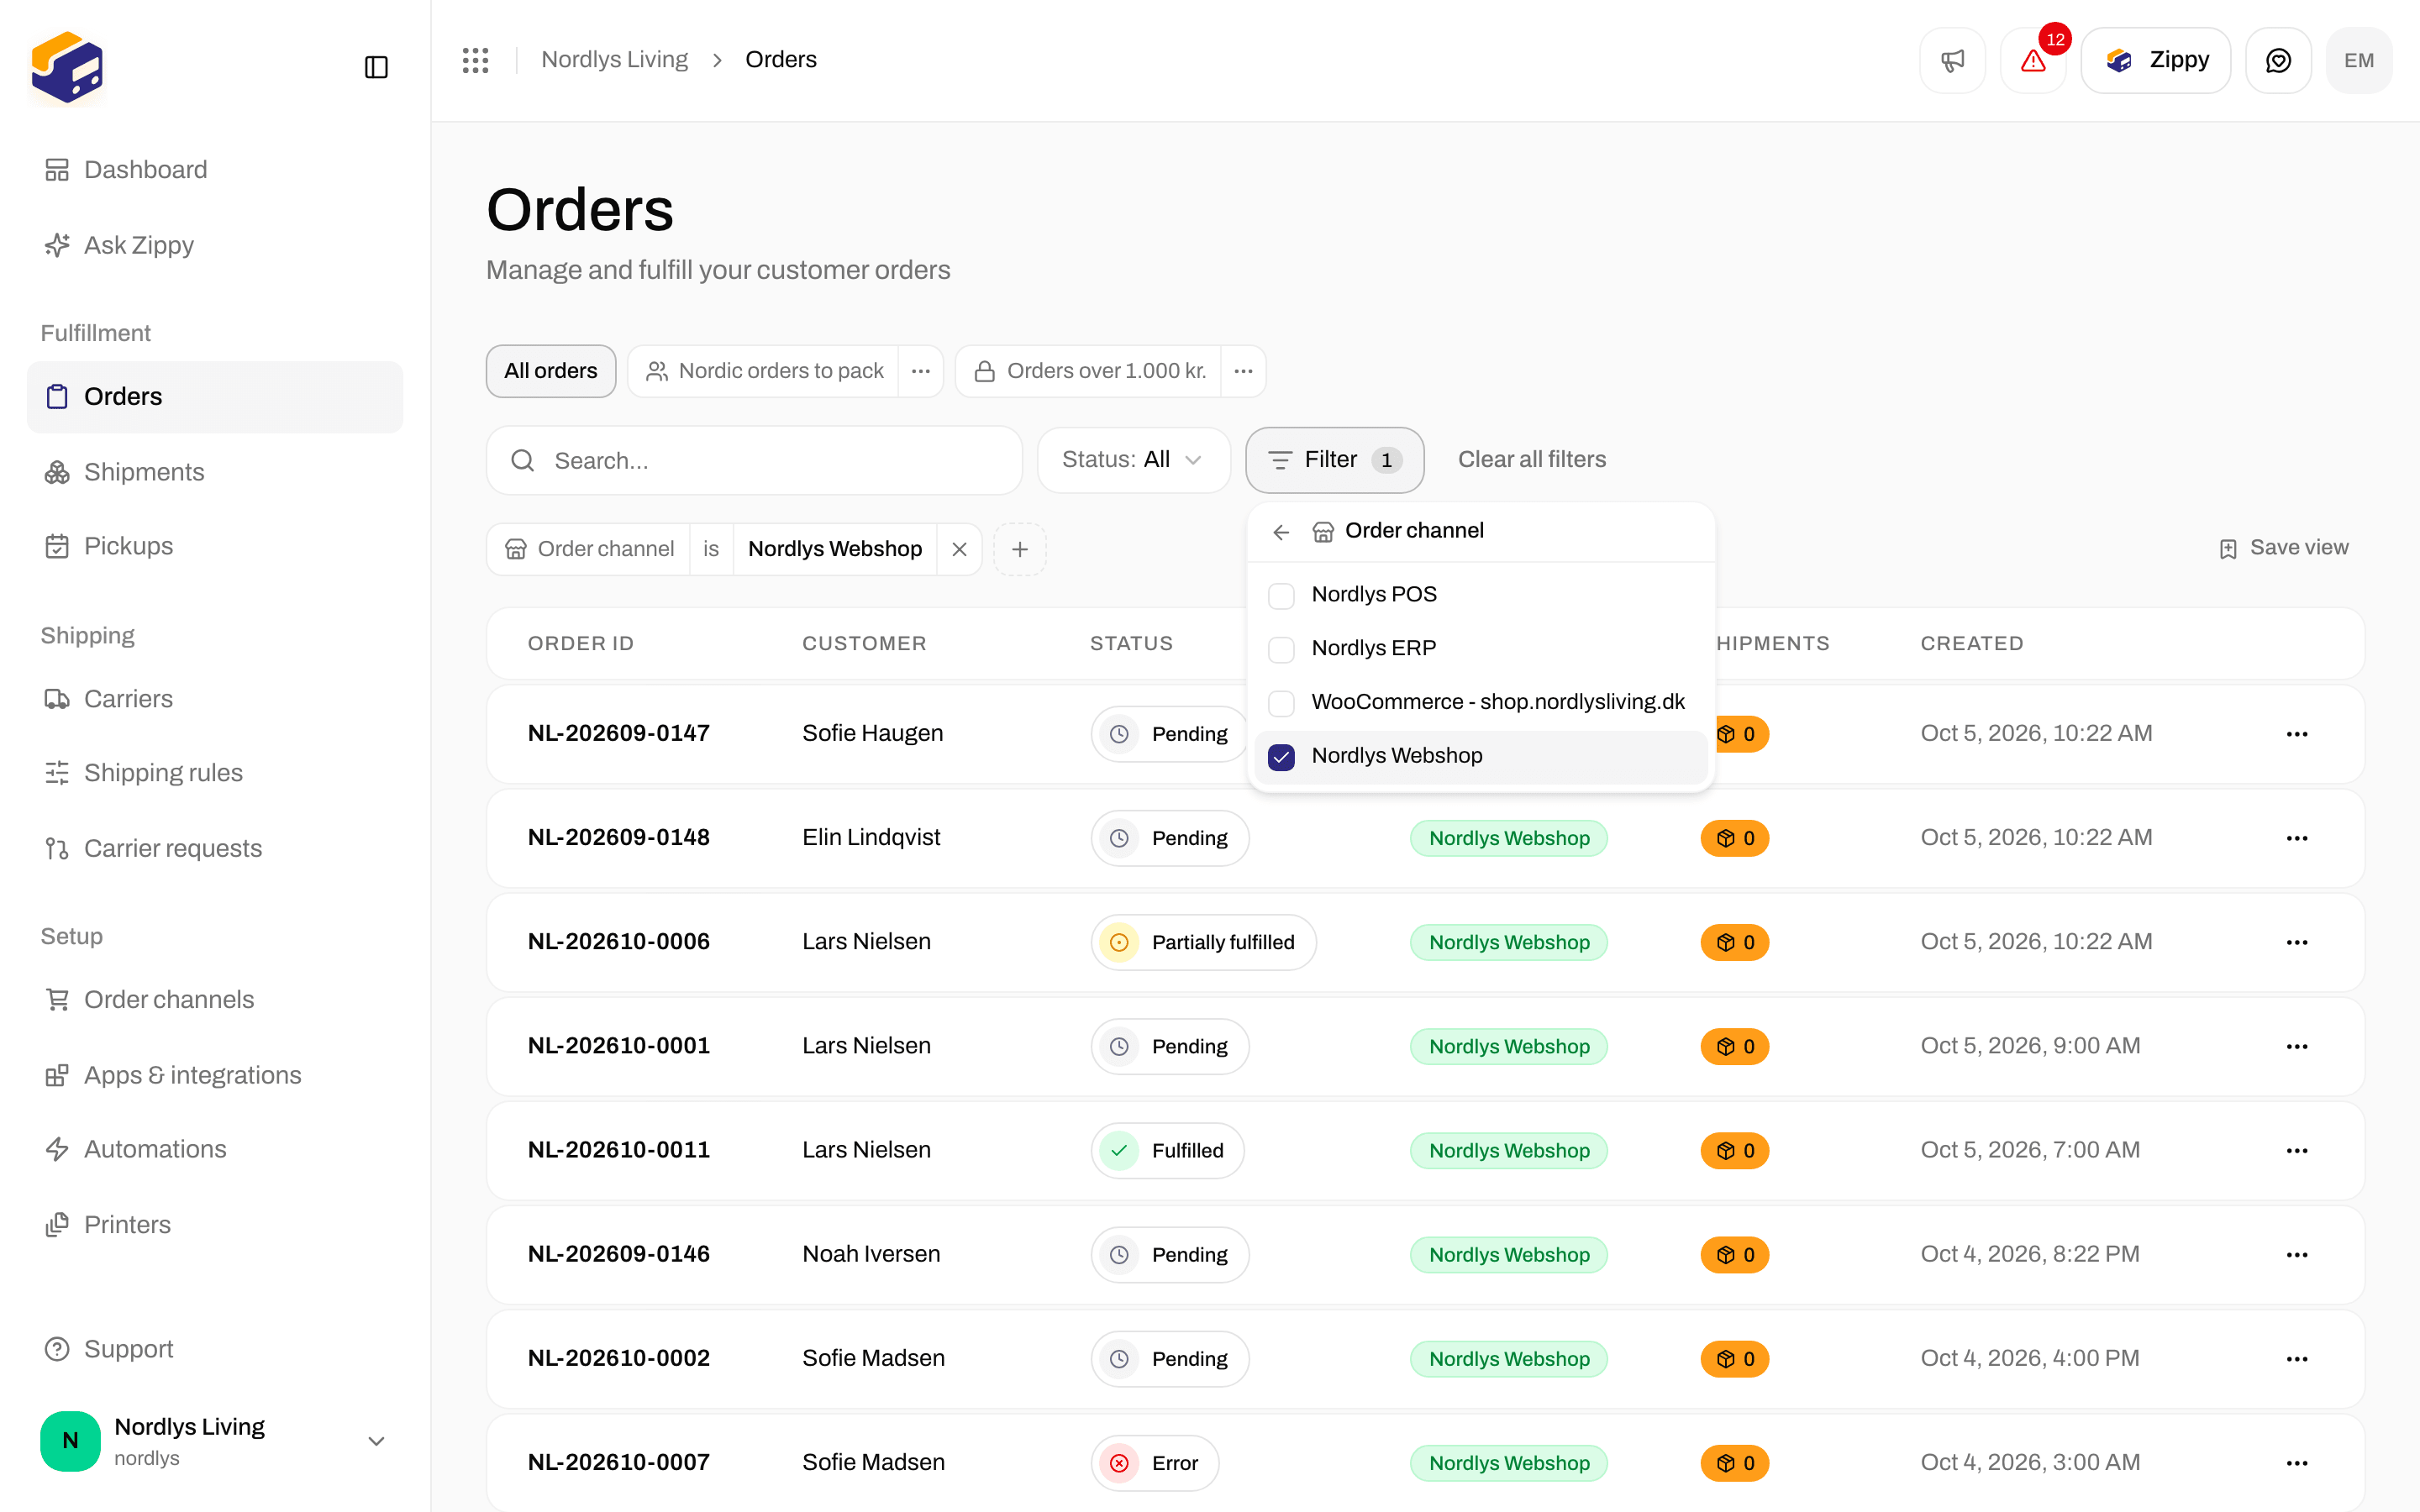Click the pending status of NL-202610-0001
2420x1512 pixels.
(1170, 1046)
